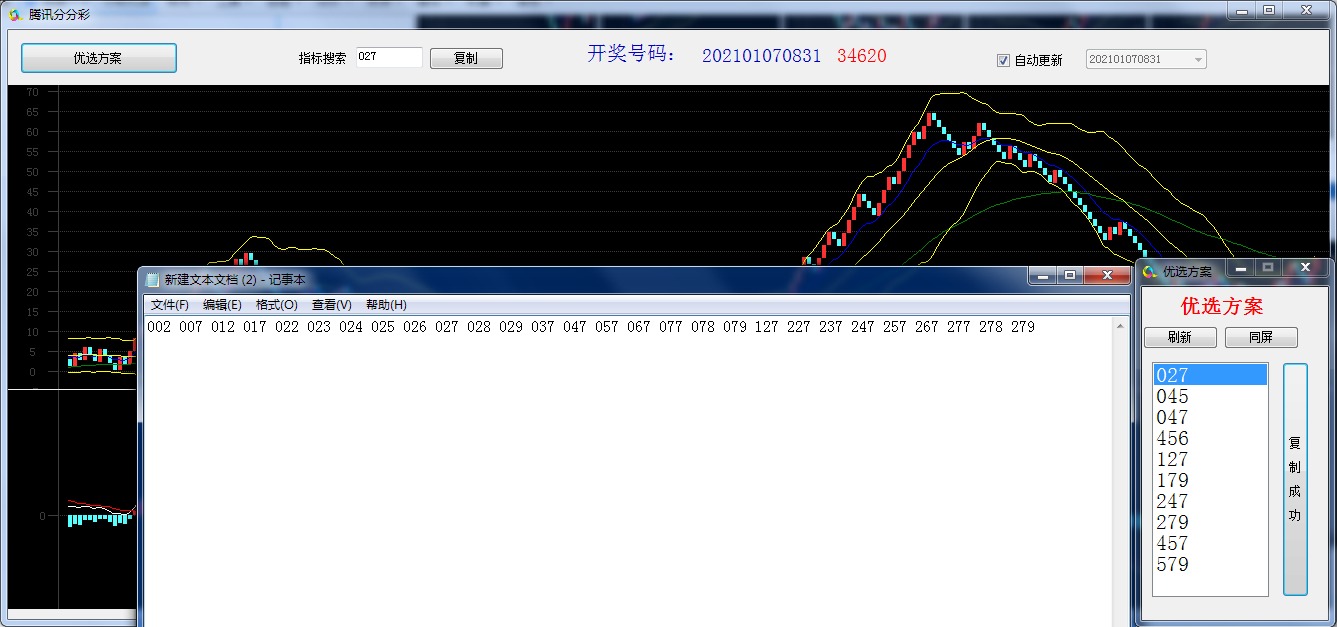The width and height of the screenshot is (1337, 627).
Task: Click the 腾讯分分彩 app icon in title bar
Action: (x=14, y=14)
